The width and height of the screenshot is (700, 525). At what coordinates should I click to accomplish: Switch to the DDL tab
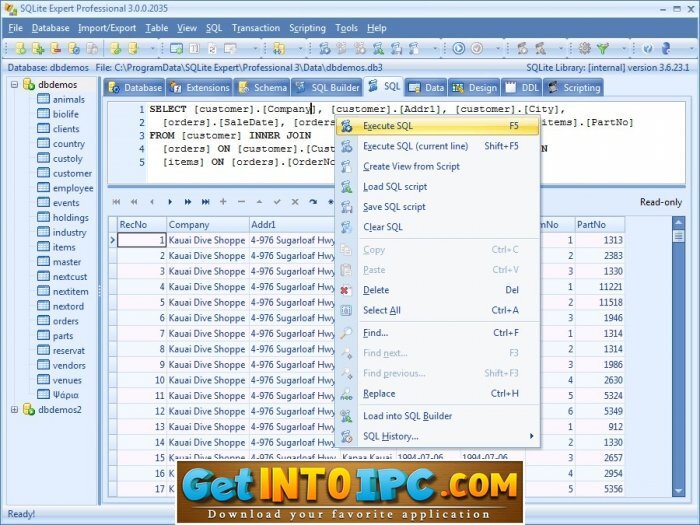pos(522,88)
